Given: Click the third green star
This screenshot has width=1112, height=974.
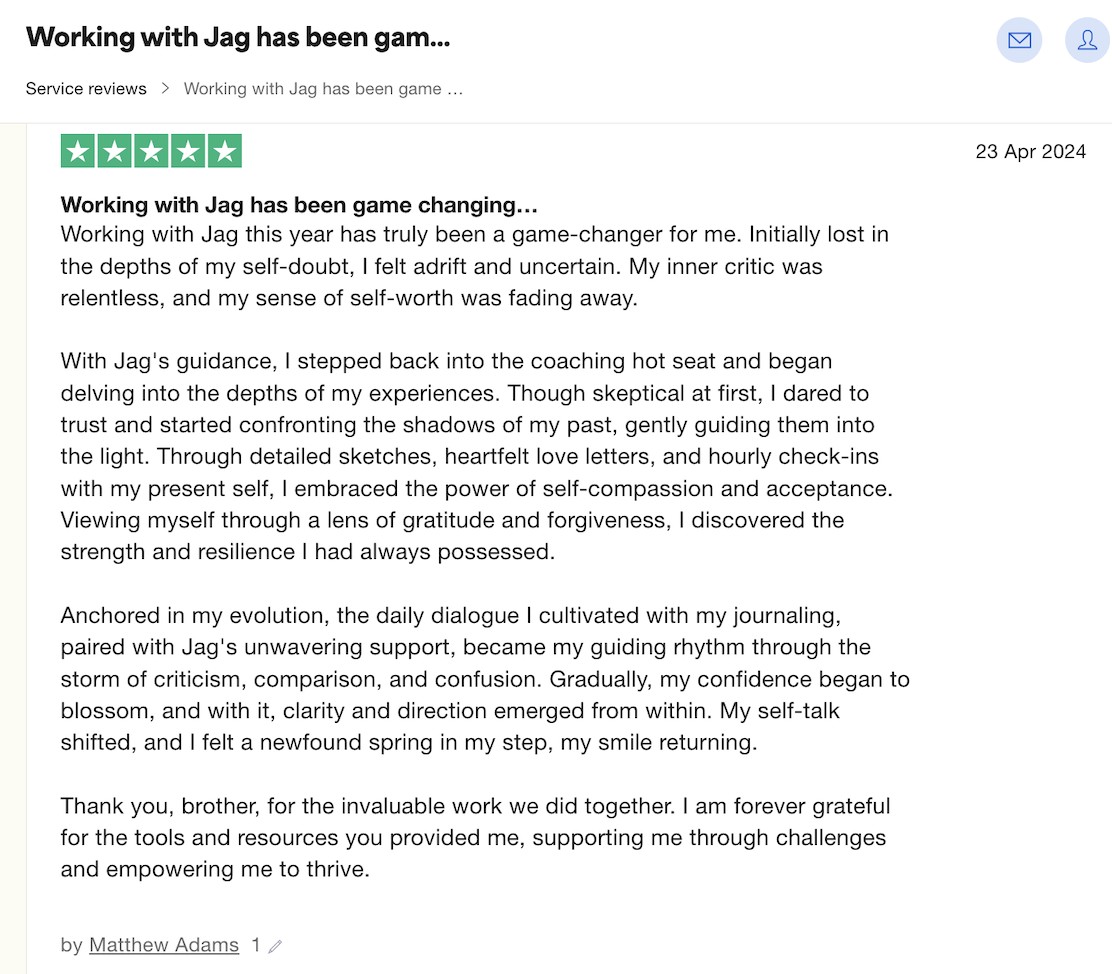Looking at the screenshot, I should 151,151.
